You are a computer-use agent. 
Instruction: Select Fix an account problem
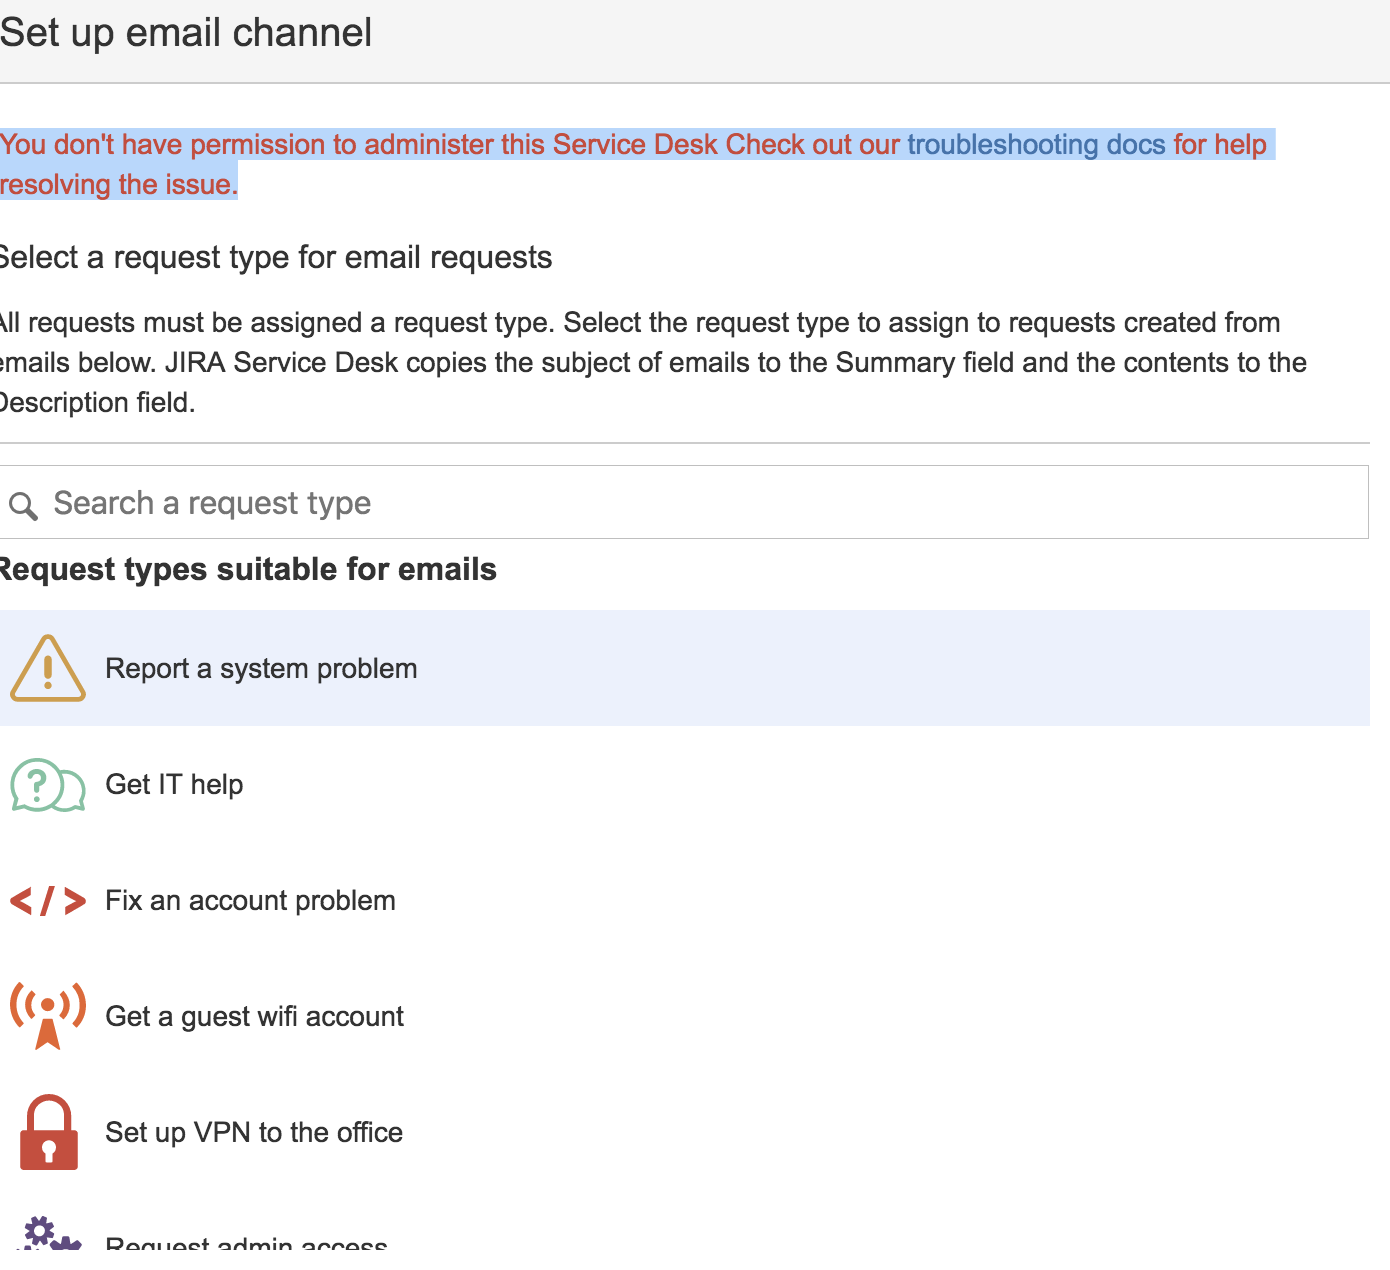point(685,900)
